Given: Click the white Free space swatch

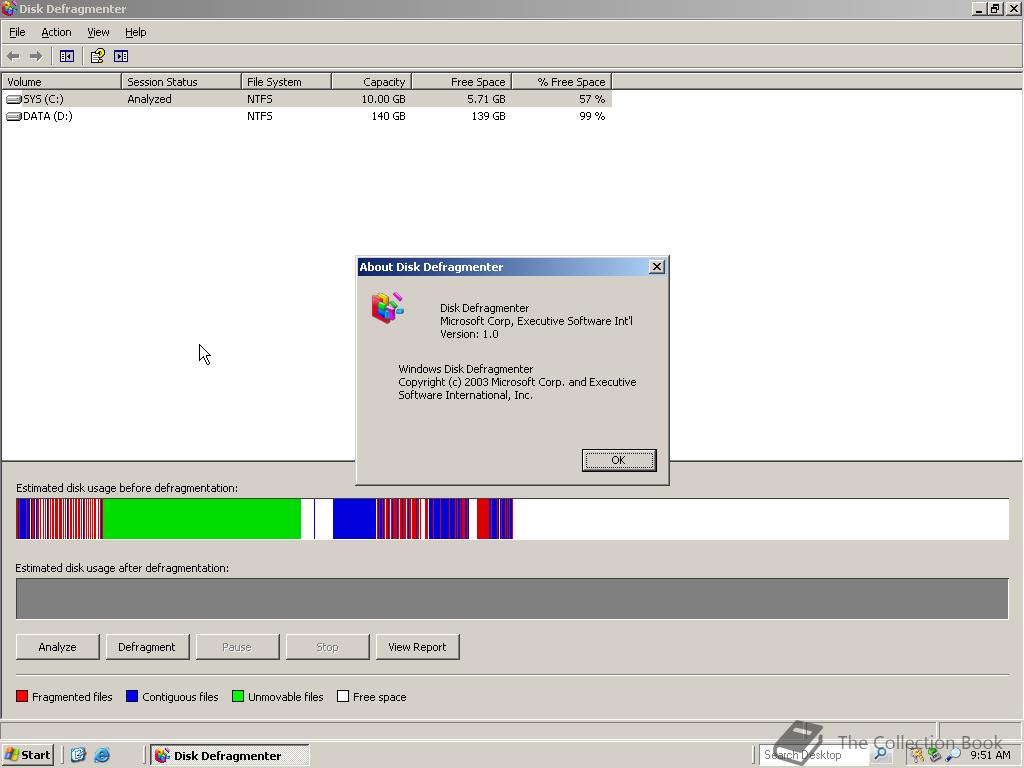Looking at the screenshot, I should [x=343, y=696].
